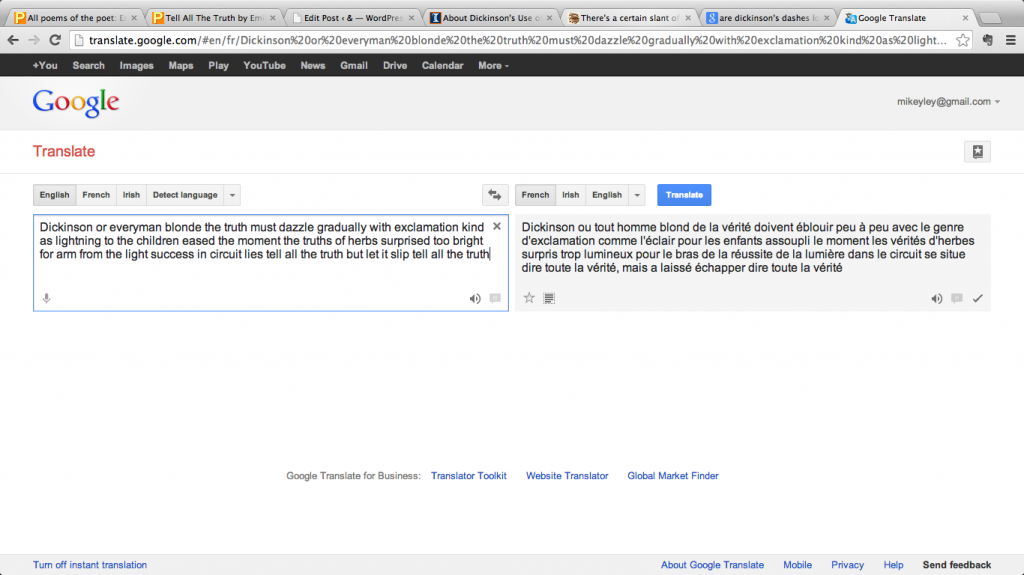Select Irish as the source language
1024x575 pixels.
(x=131, y=195)
